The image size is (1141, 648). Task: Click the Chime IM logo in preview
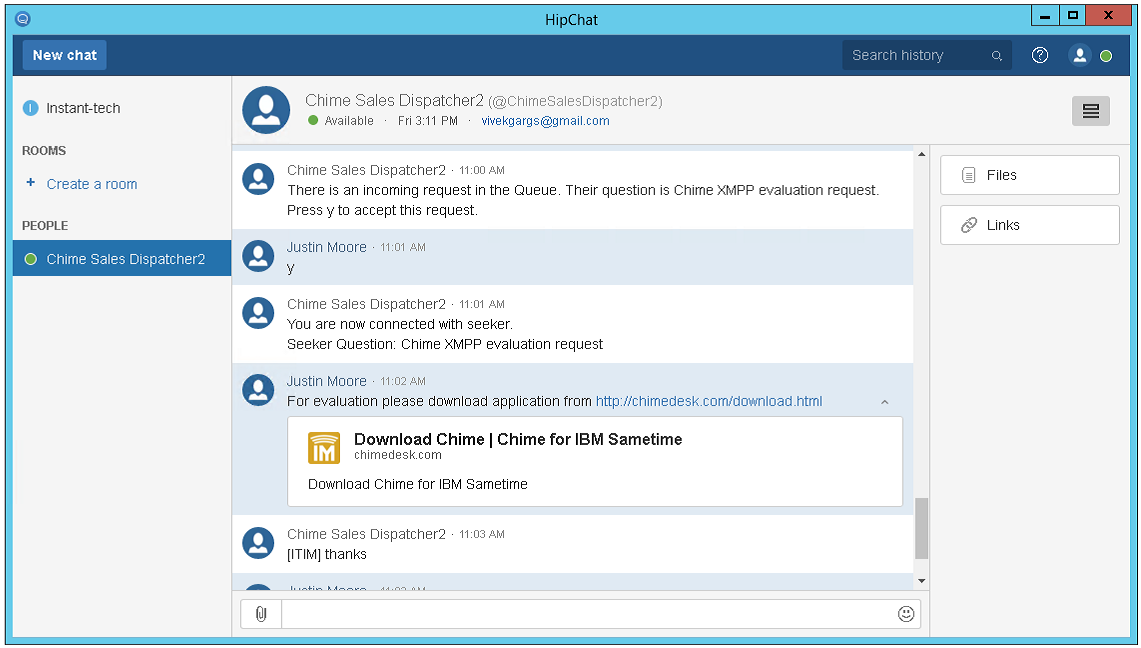pos(324,447)
